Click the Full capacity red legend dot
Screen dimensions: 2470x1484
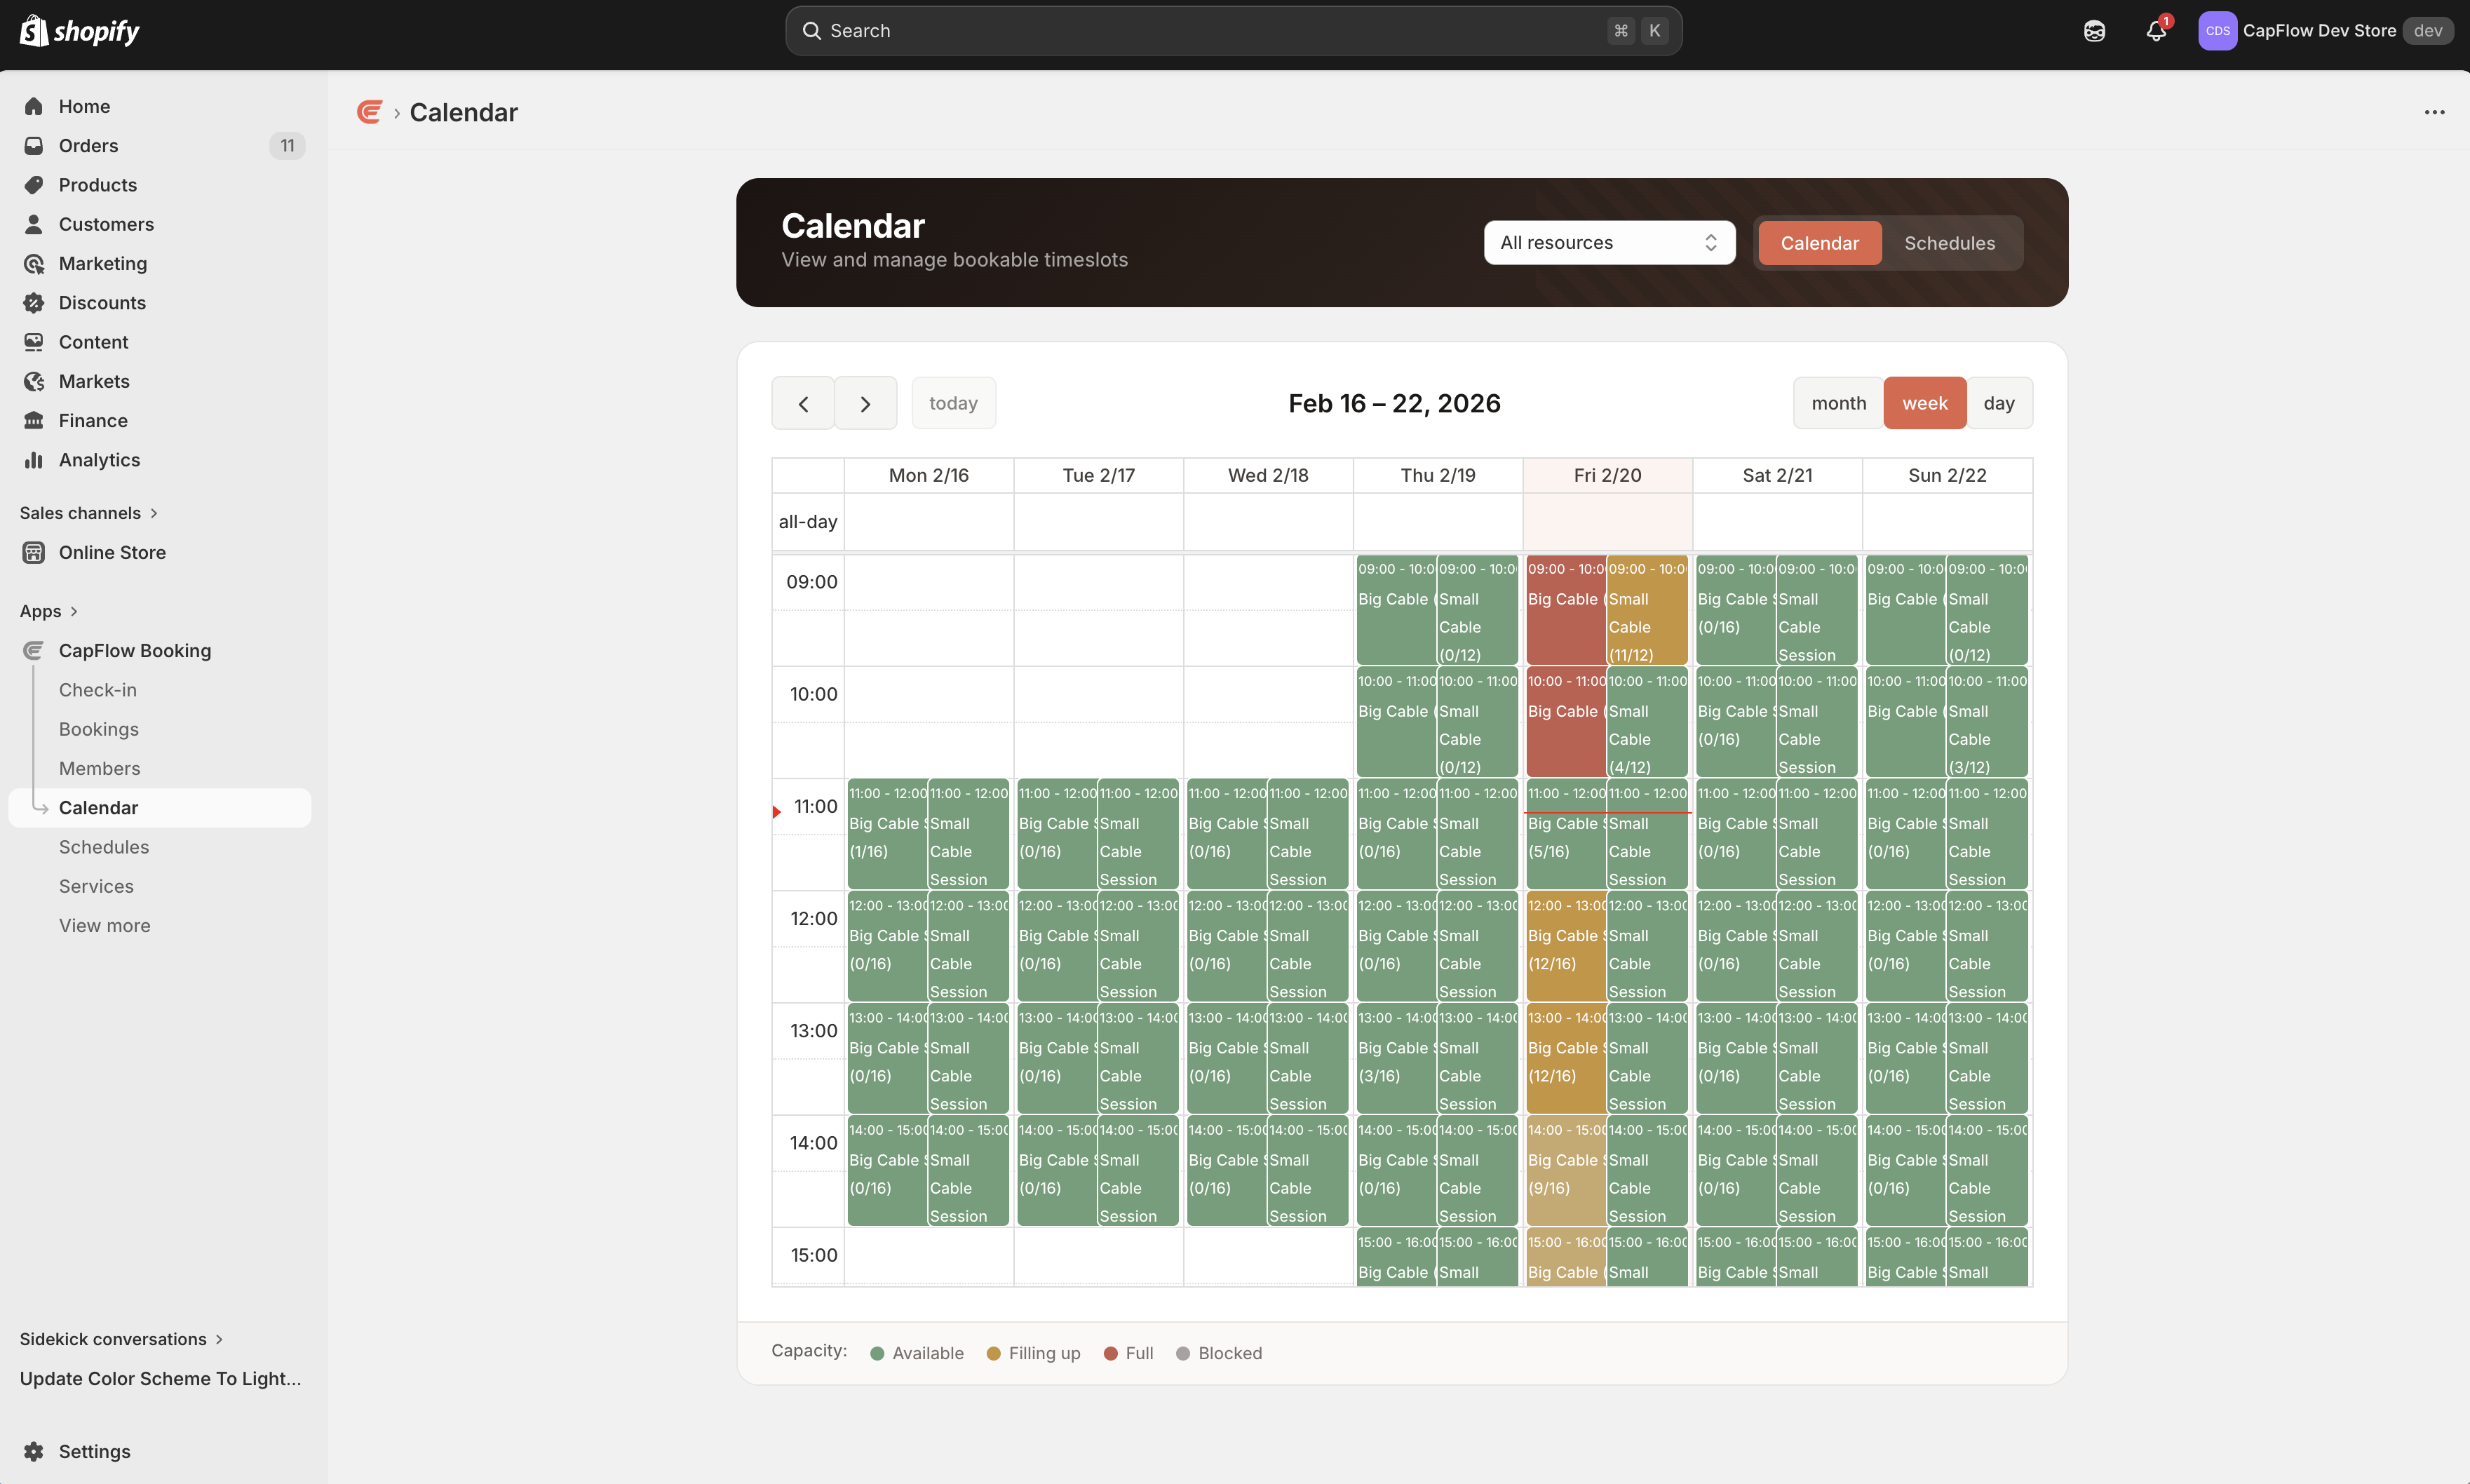tap(1110, 1353)
